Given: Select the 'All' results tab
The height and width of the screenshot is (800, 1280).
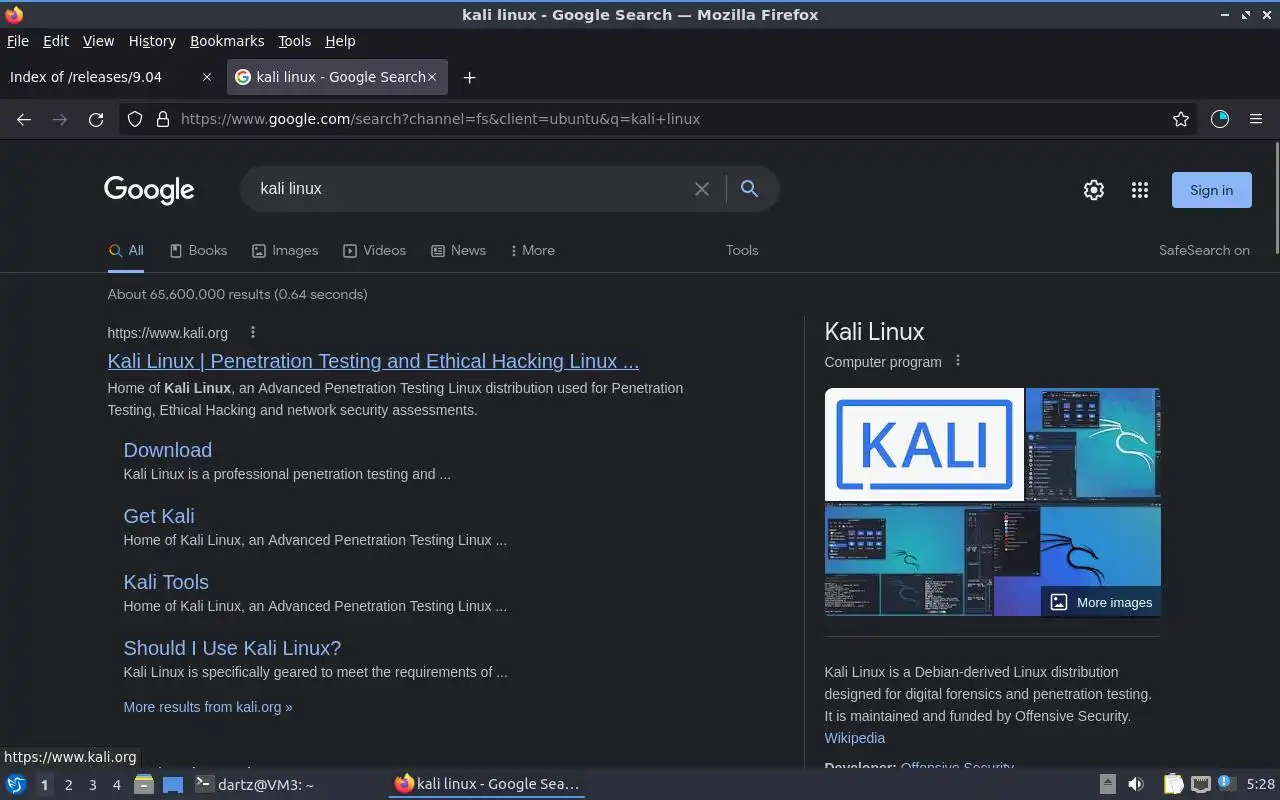Looking at the screenshot, I should click(x=126, y=250).
